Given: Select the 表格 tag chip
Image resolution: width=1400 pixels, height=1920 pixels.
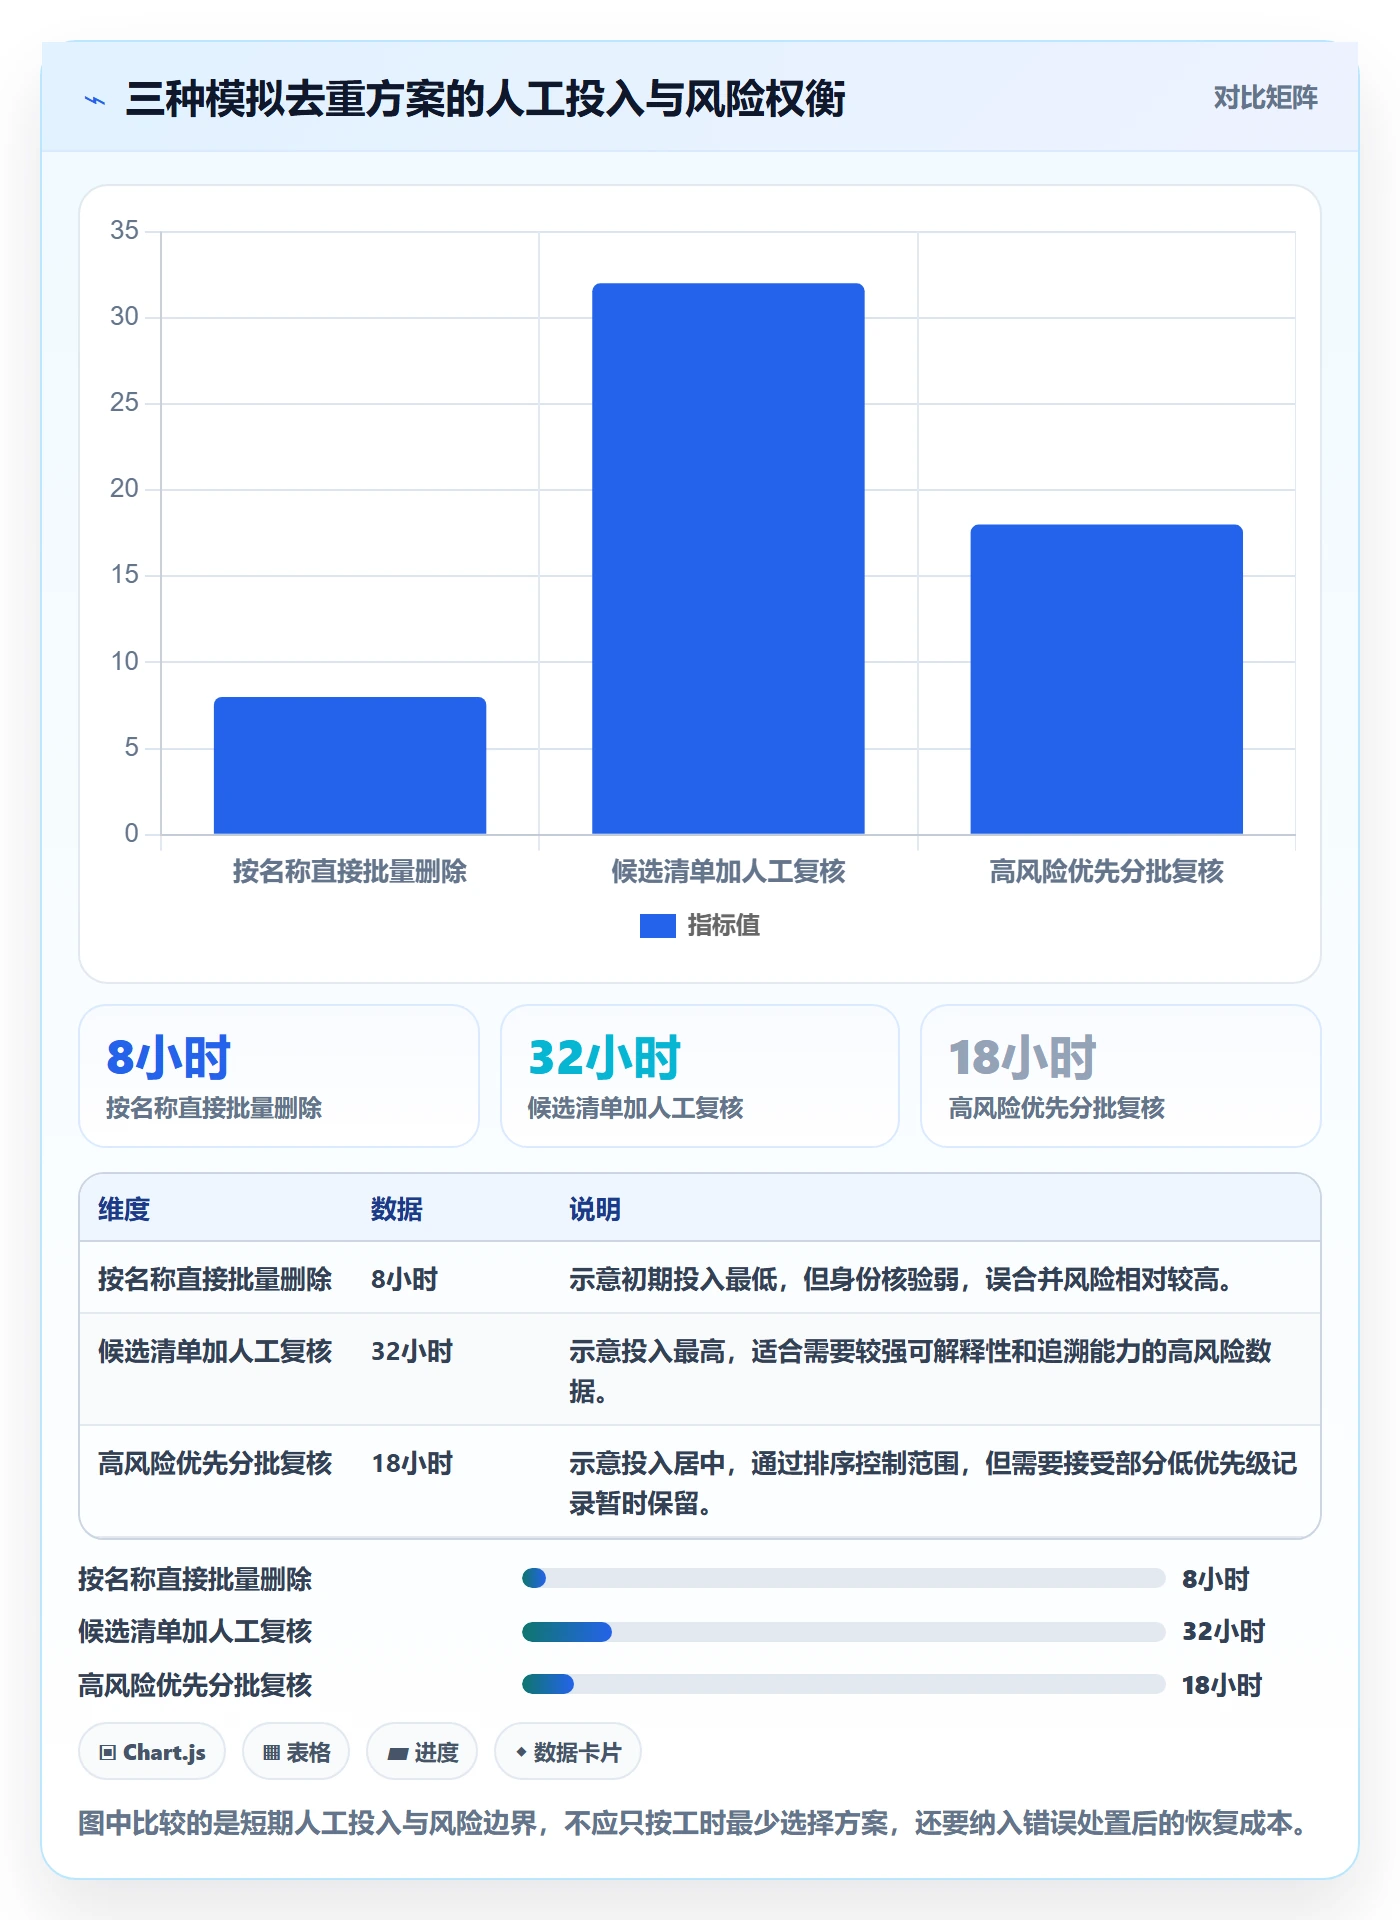Looking at the screenshot, I should click(296, 1751).
